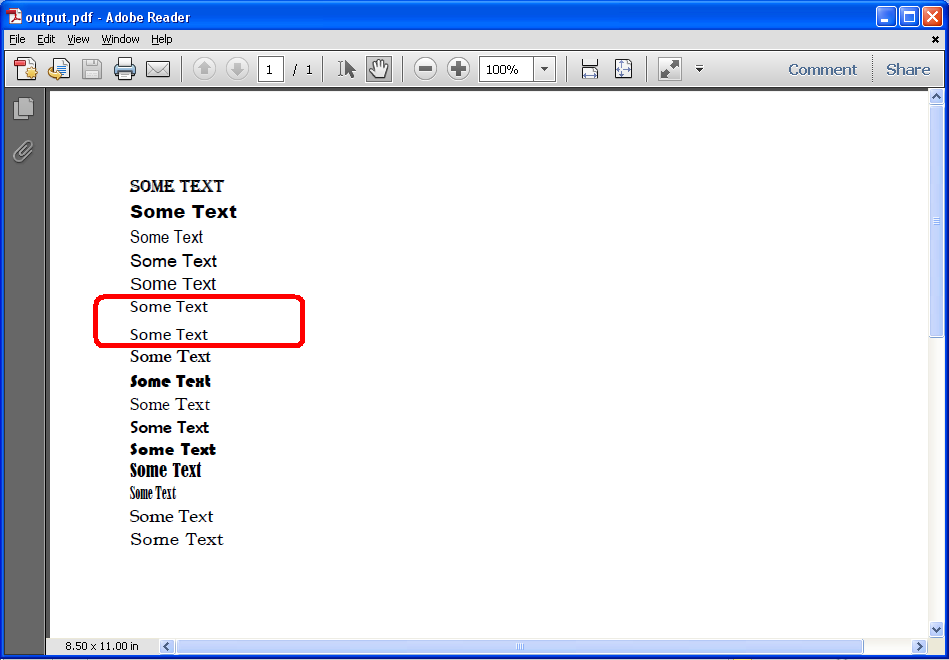Open the Share panel
Image resolution: width=949 pixels, height=660 pixels.
(907, 69)
